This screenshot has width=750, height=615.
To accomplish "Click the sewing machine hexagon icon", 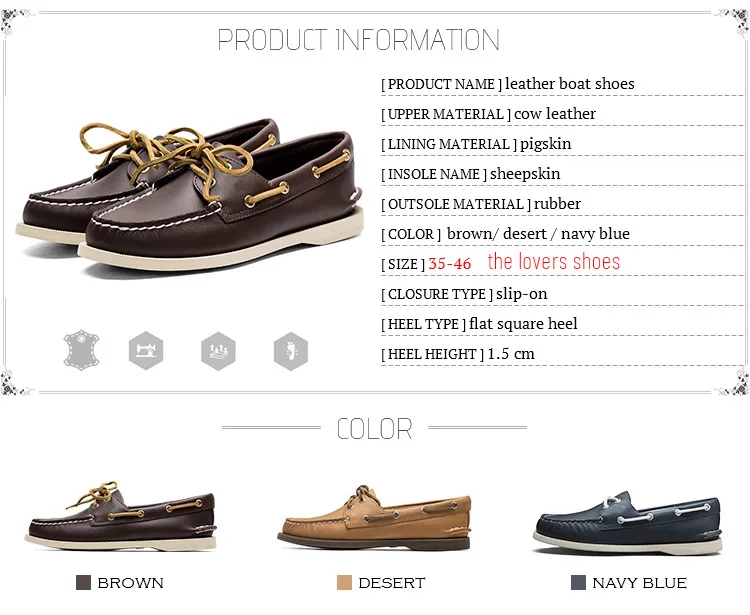I will 146,350.
